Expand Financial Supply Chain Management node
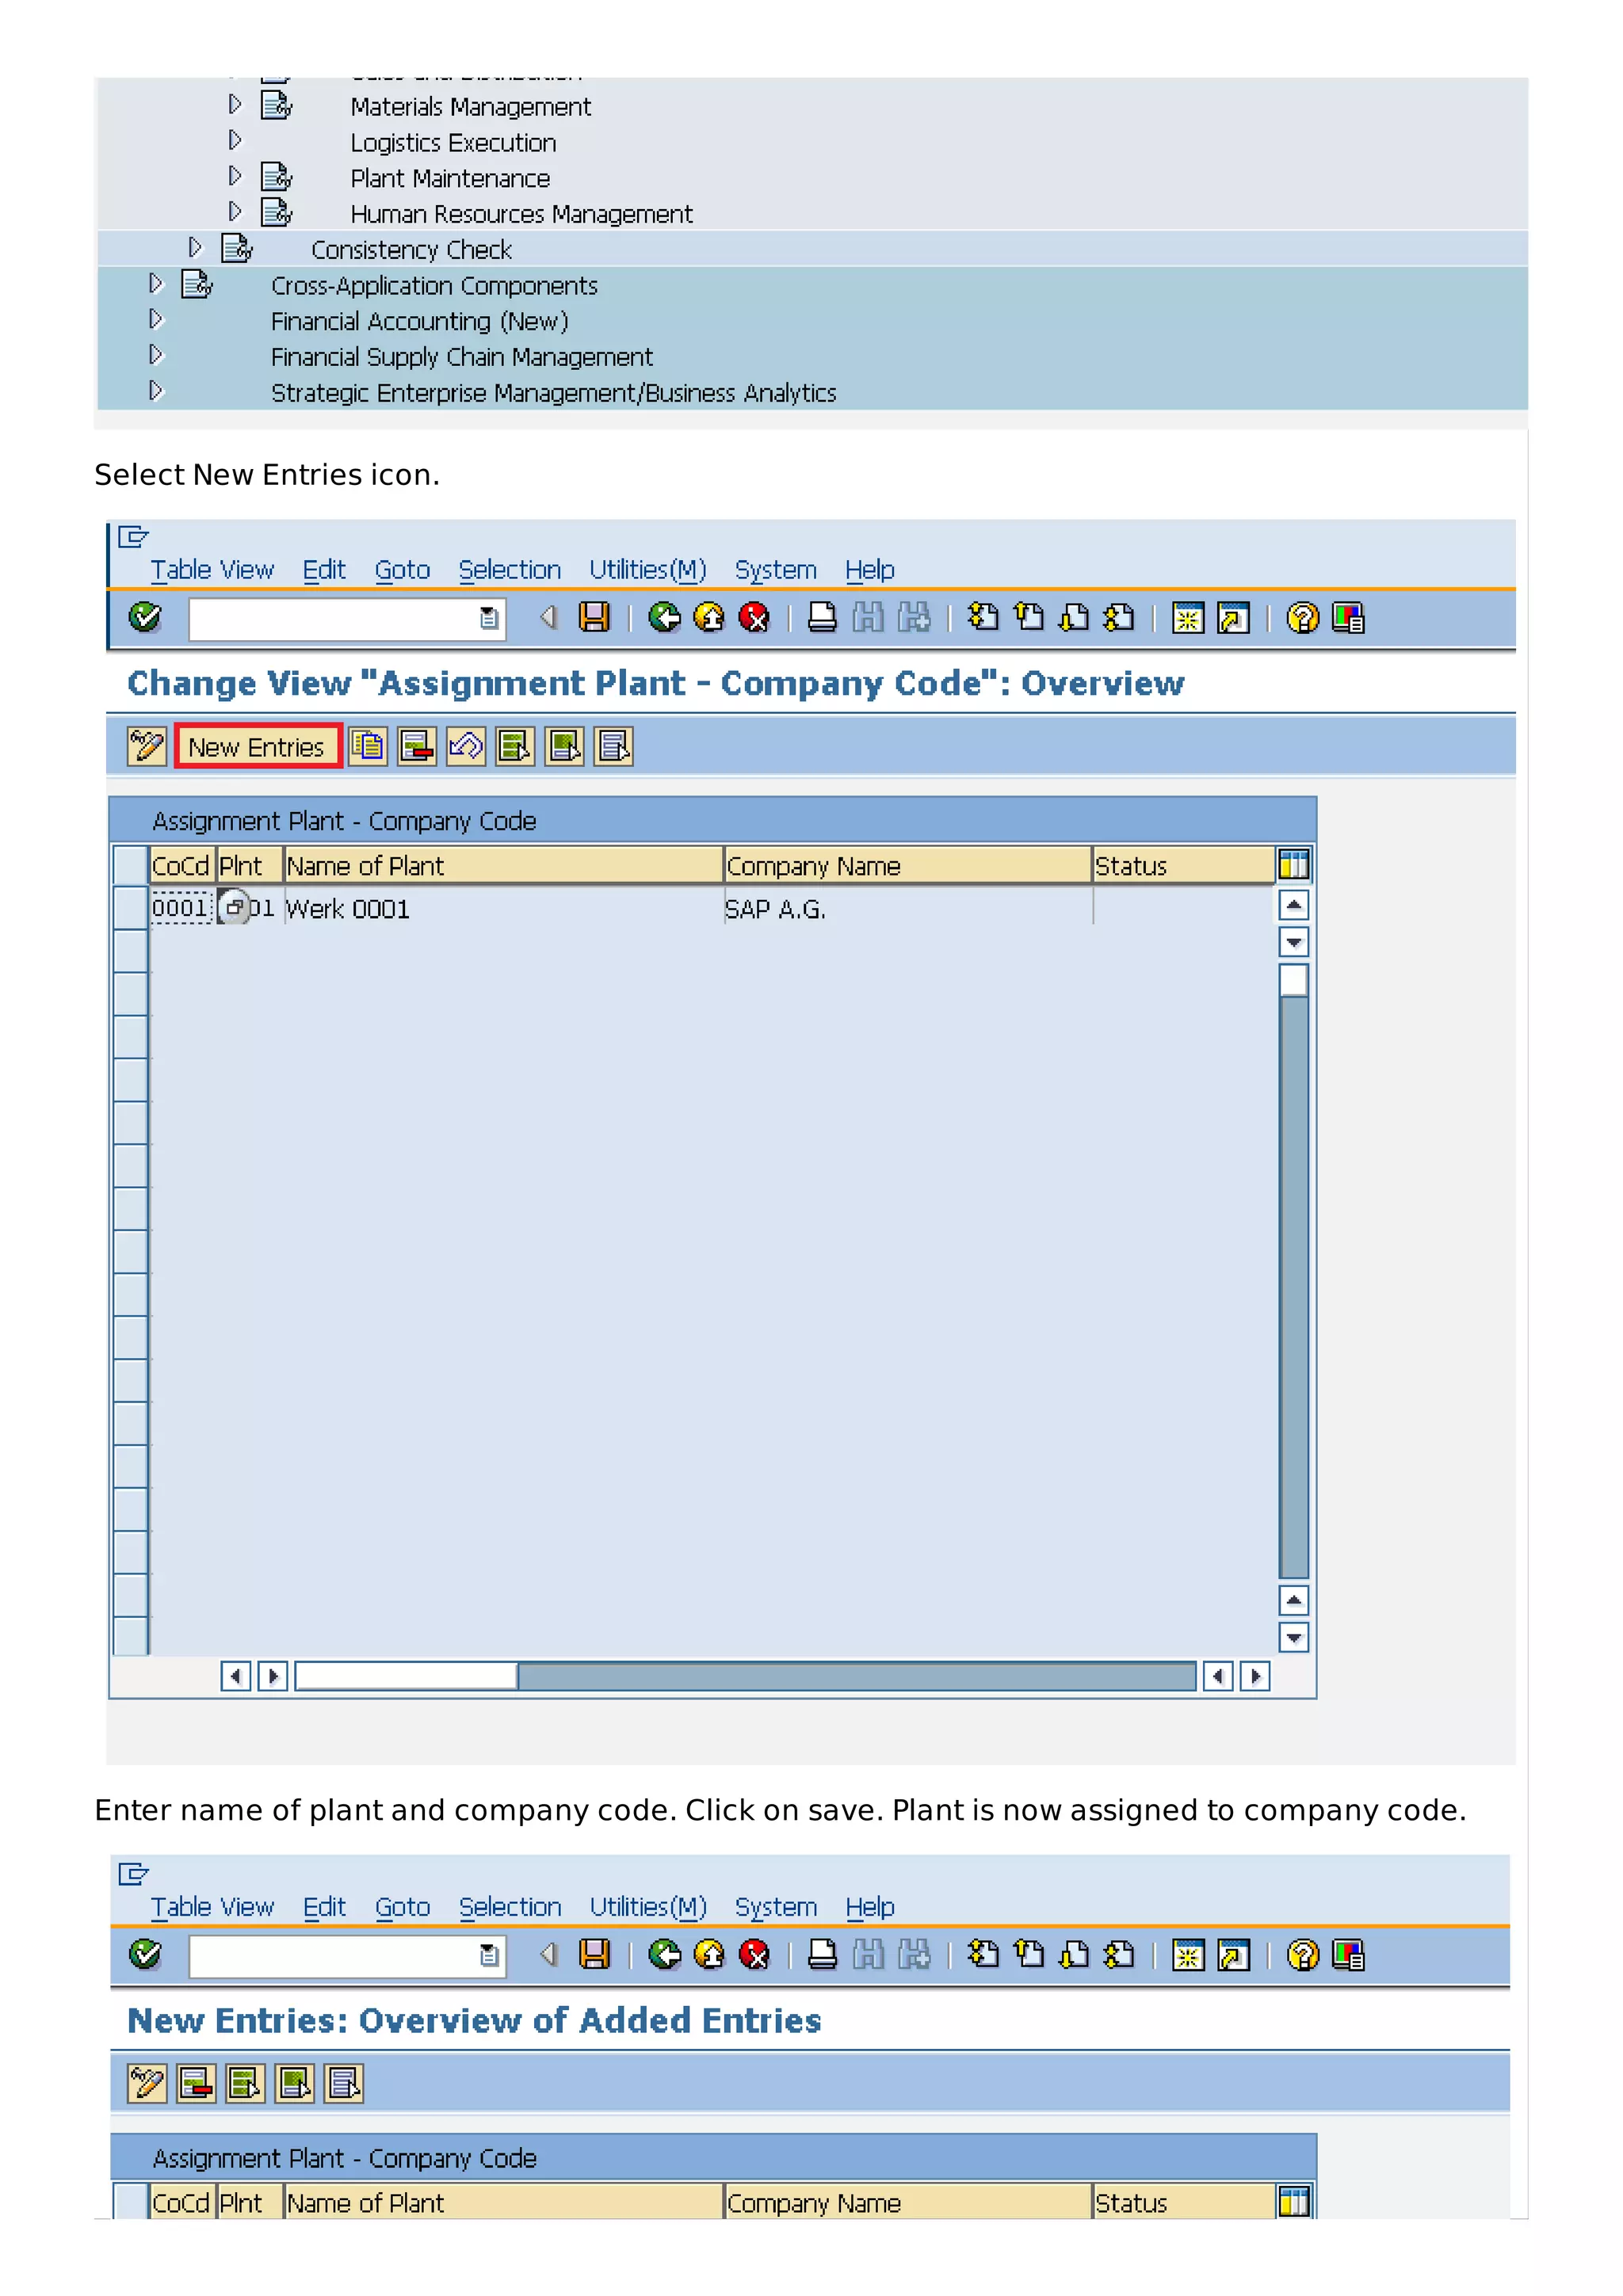Screen dimensions: 1623x2296 point(155,355)
